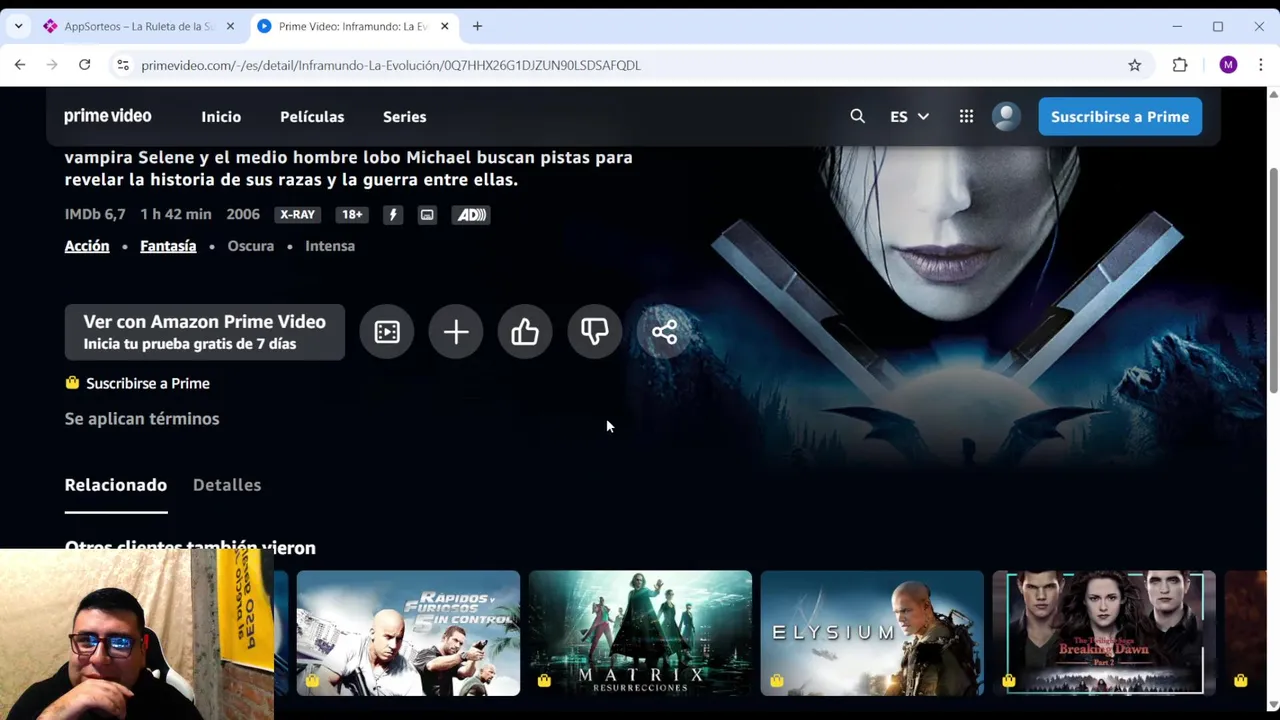Close the AppSorteos tab

pos(230,26)
